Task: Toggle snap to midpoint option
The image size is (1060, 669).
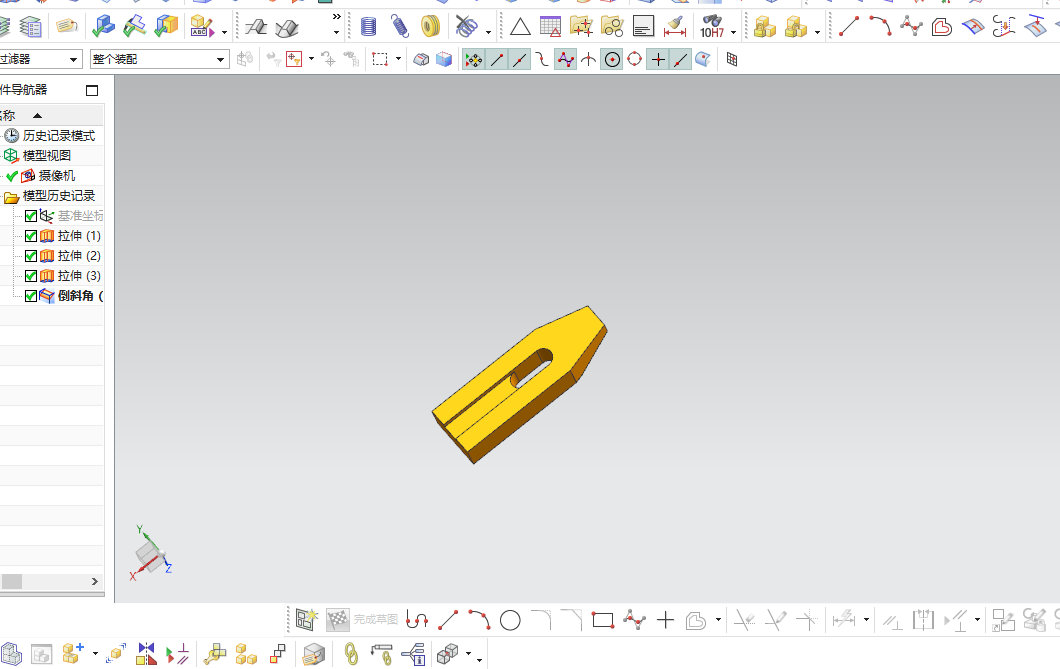Action: [519, 59]
